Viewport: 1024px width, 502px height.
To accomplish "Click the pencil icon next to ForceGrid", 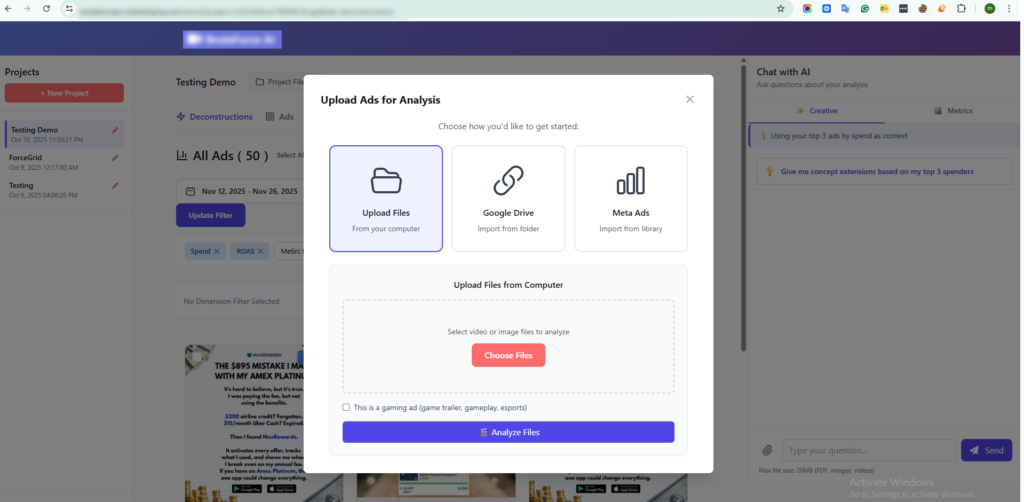I will click(x=115, y=158).
